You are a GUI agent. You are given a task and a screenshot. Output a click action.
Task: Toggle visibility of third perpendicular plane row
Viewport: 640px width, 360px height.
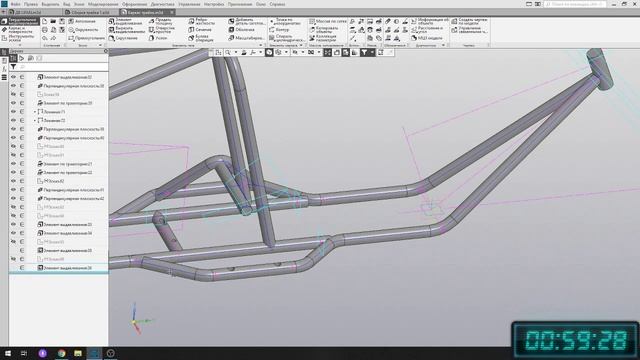(13, 138)
